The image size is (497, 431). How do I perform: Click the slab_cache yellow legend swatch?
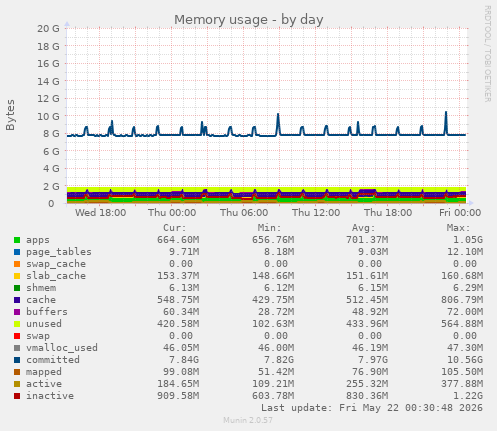pyautogui.click(x=17, y=276)
